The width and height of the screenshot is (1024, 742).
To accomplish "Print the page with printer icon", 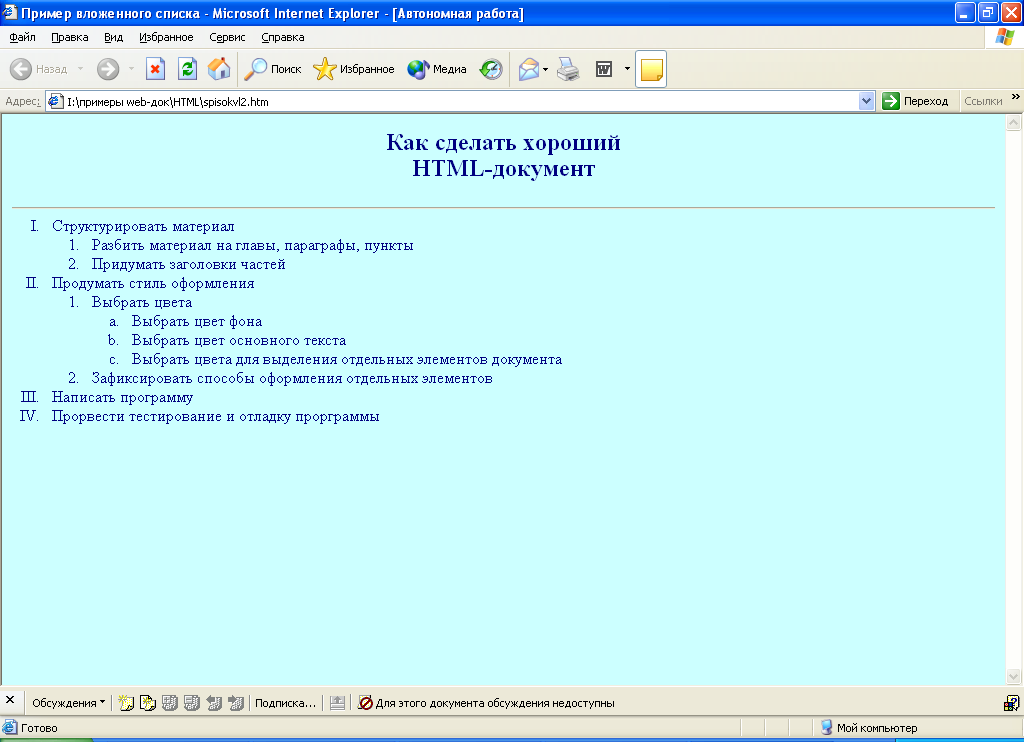I will tap(568, 69).
